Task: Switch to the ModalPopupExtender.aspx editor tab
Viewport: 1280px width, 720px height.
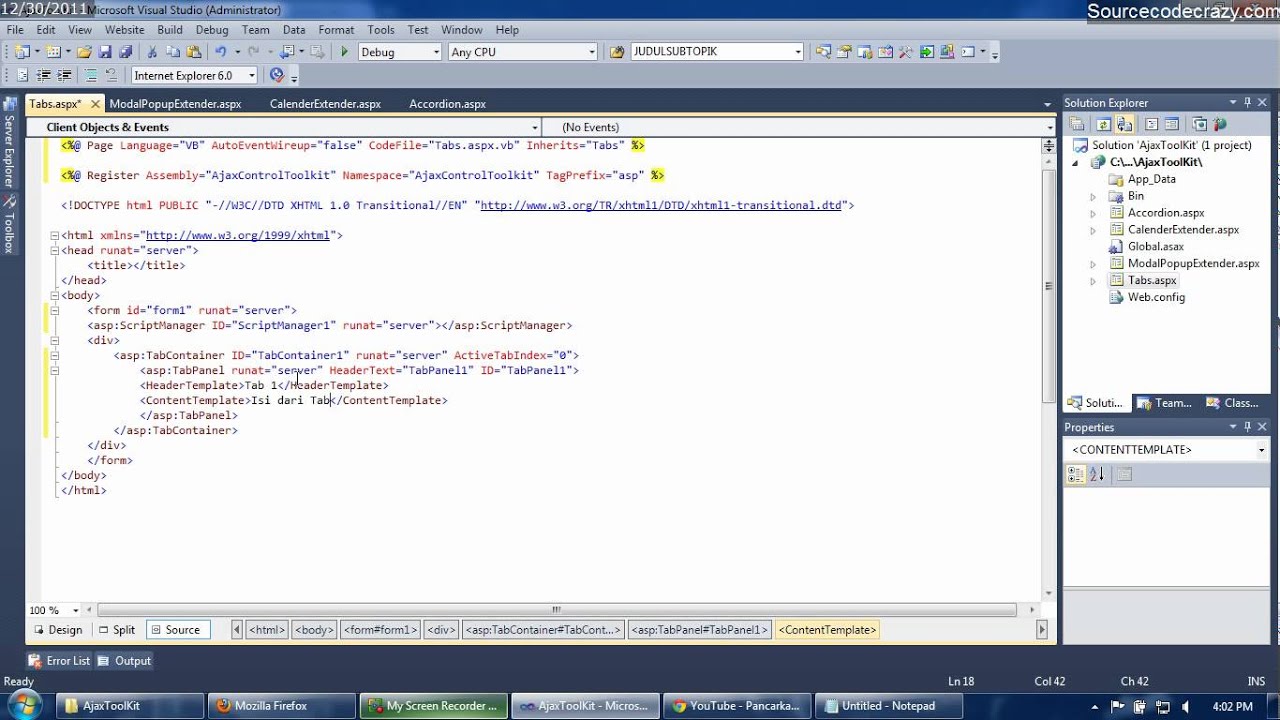Action: click(175, 104)
